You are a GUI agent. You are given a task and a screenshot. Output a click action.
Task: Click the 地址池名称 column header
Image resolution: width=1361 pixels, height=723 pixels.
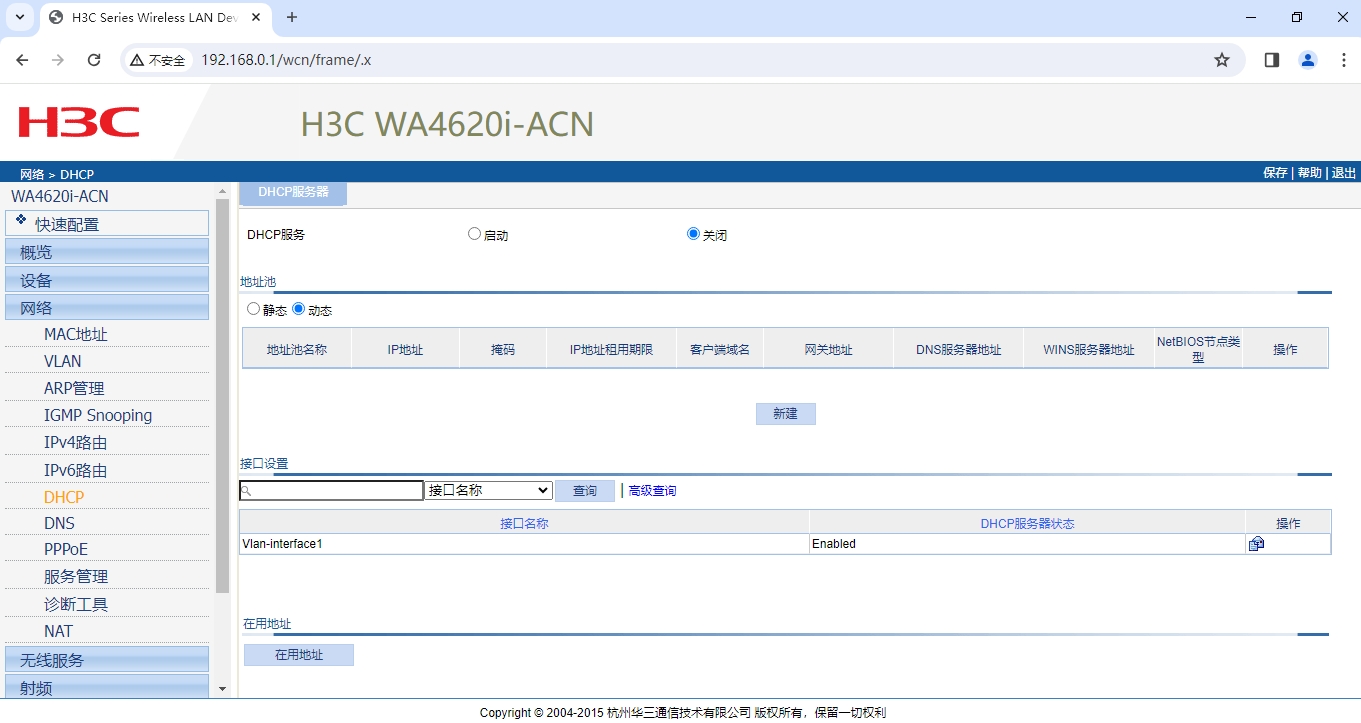(297, 349)
